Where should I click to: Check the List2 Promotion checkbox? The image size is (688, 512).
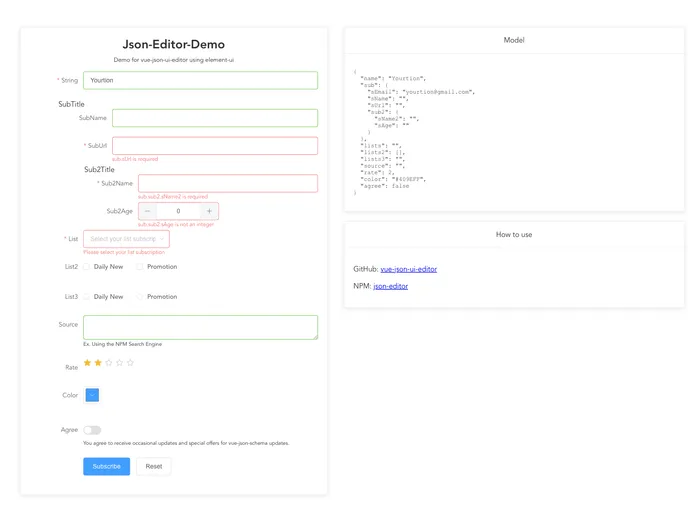point(140,267)
